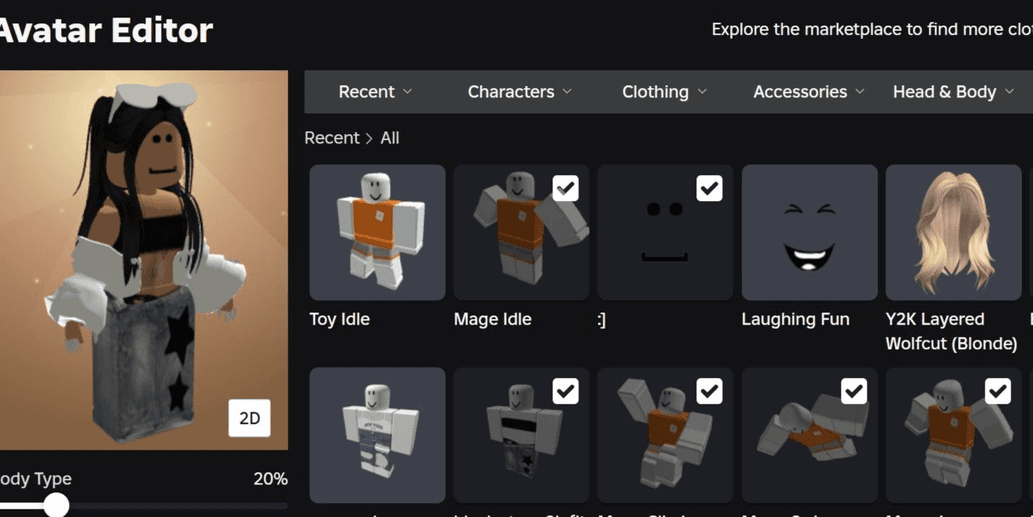Open the Characters tab

519,92
